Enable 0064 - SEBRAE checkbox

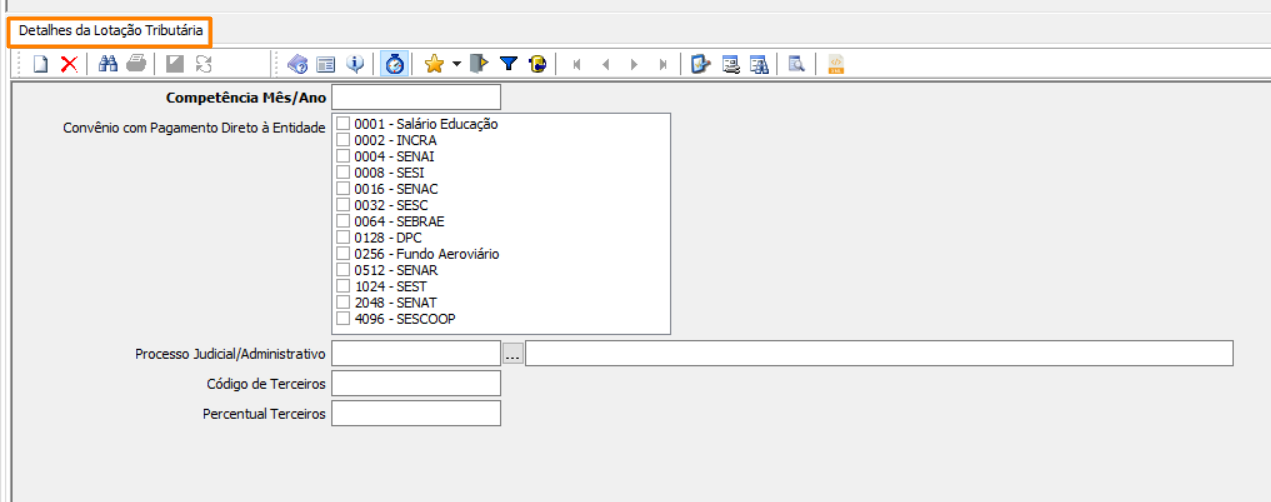click(x=343, y=221)
